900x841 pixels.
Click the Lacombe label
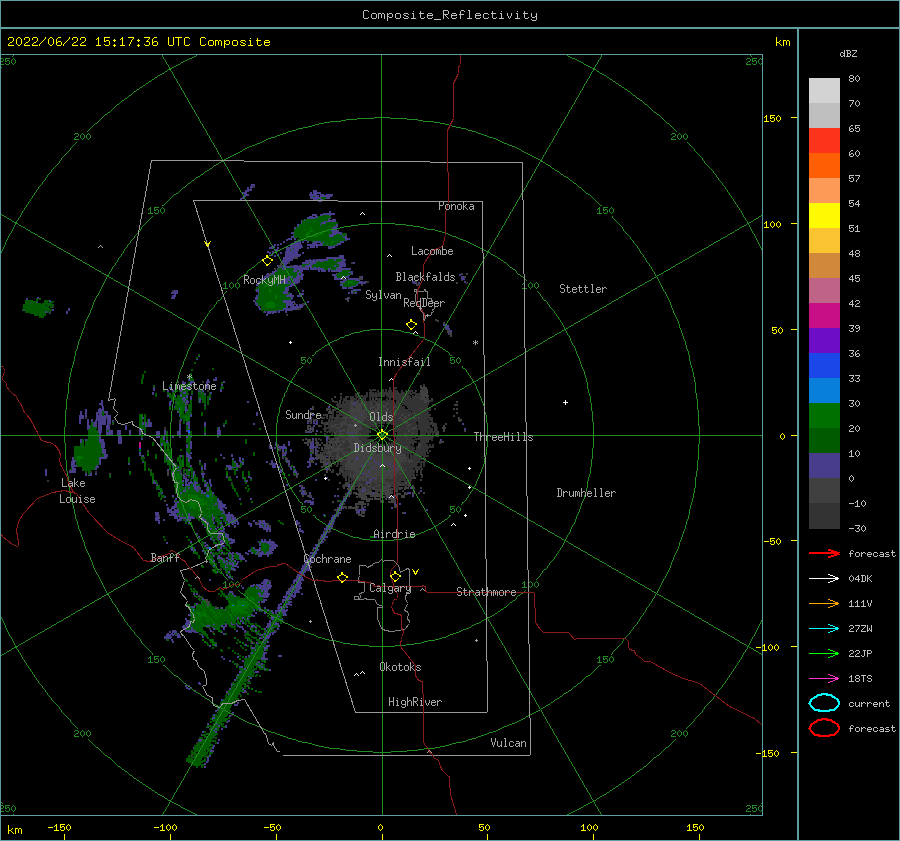432,251
